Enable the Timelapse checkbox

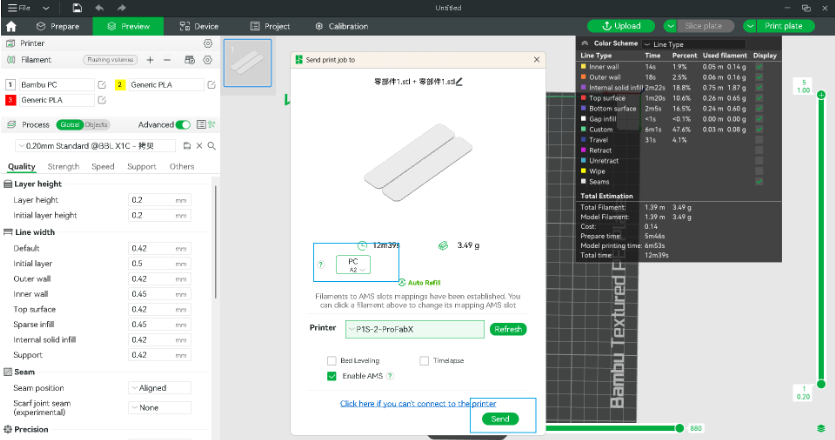(x=424, y=361)
